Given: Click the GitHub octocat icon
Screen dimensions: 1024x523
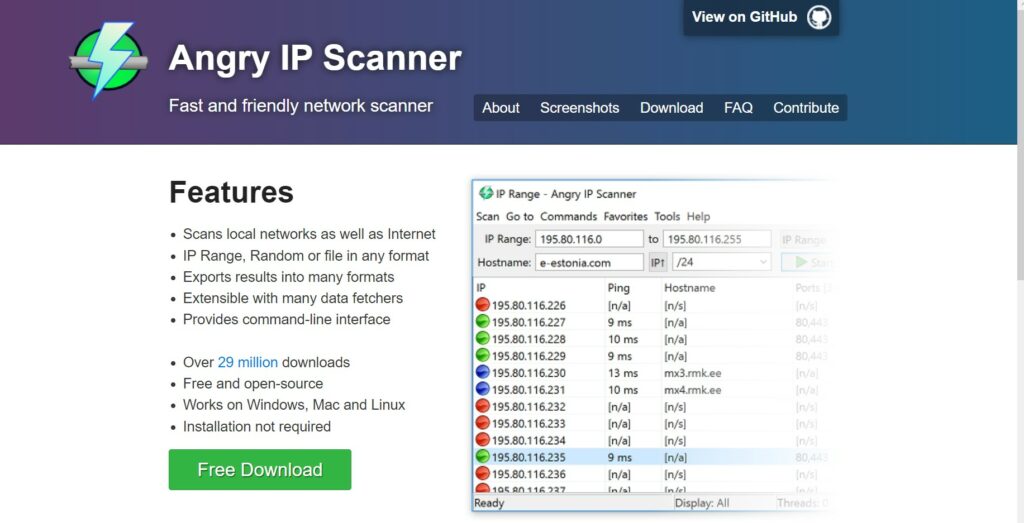Looking at the screenshot, I should click(x=819, y=18).
